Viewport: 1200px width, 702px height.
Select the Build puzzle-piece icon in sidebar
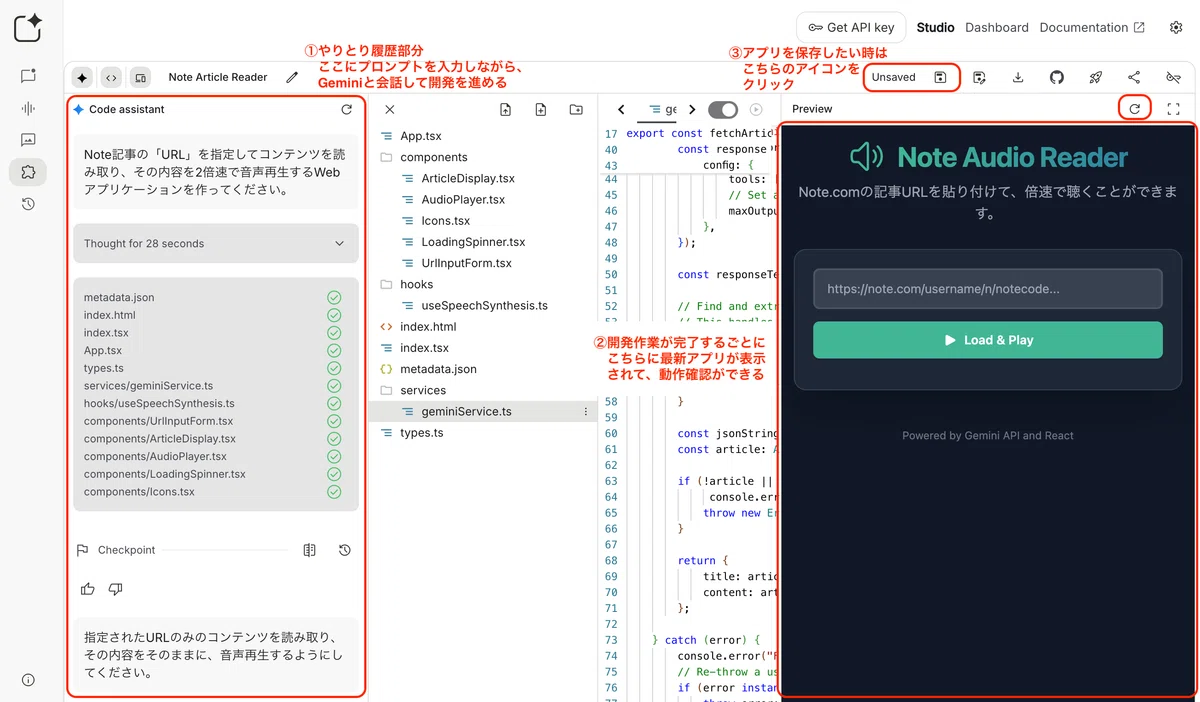[28, 172]
